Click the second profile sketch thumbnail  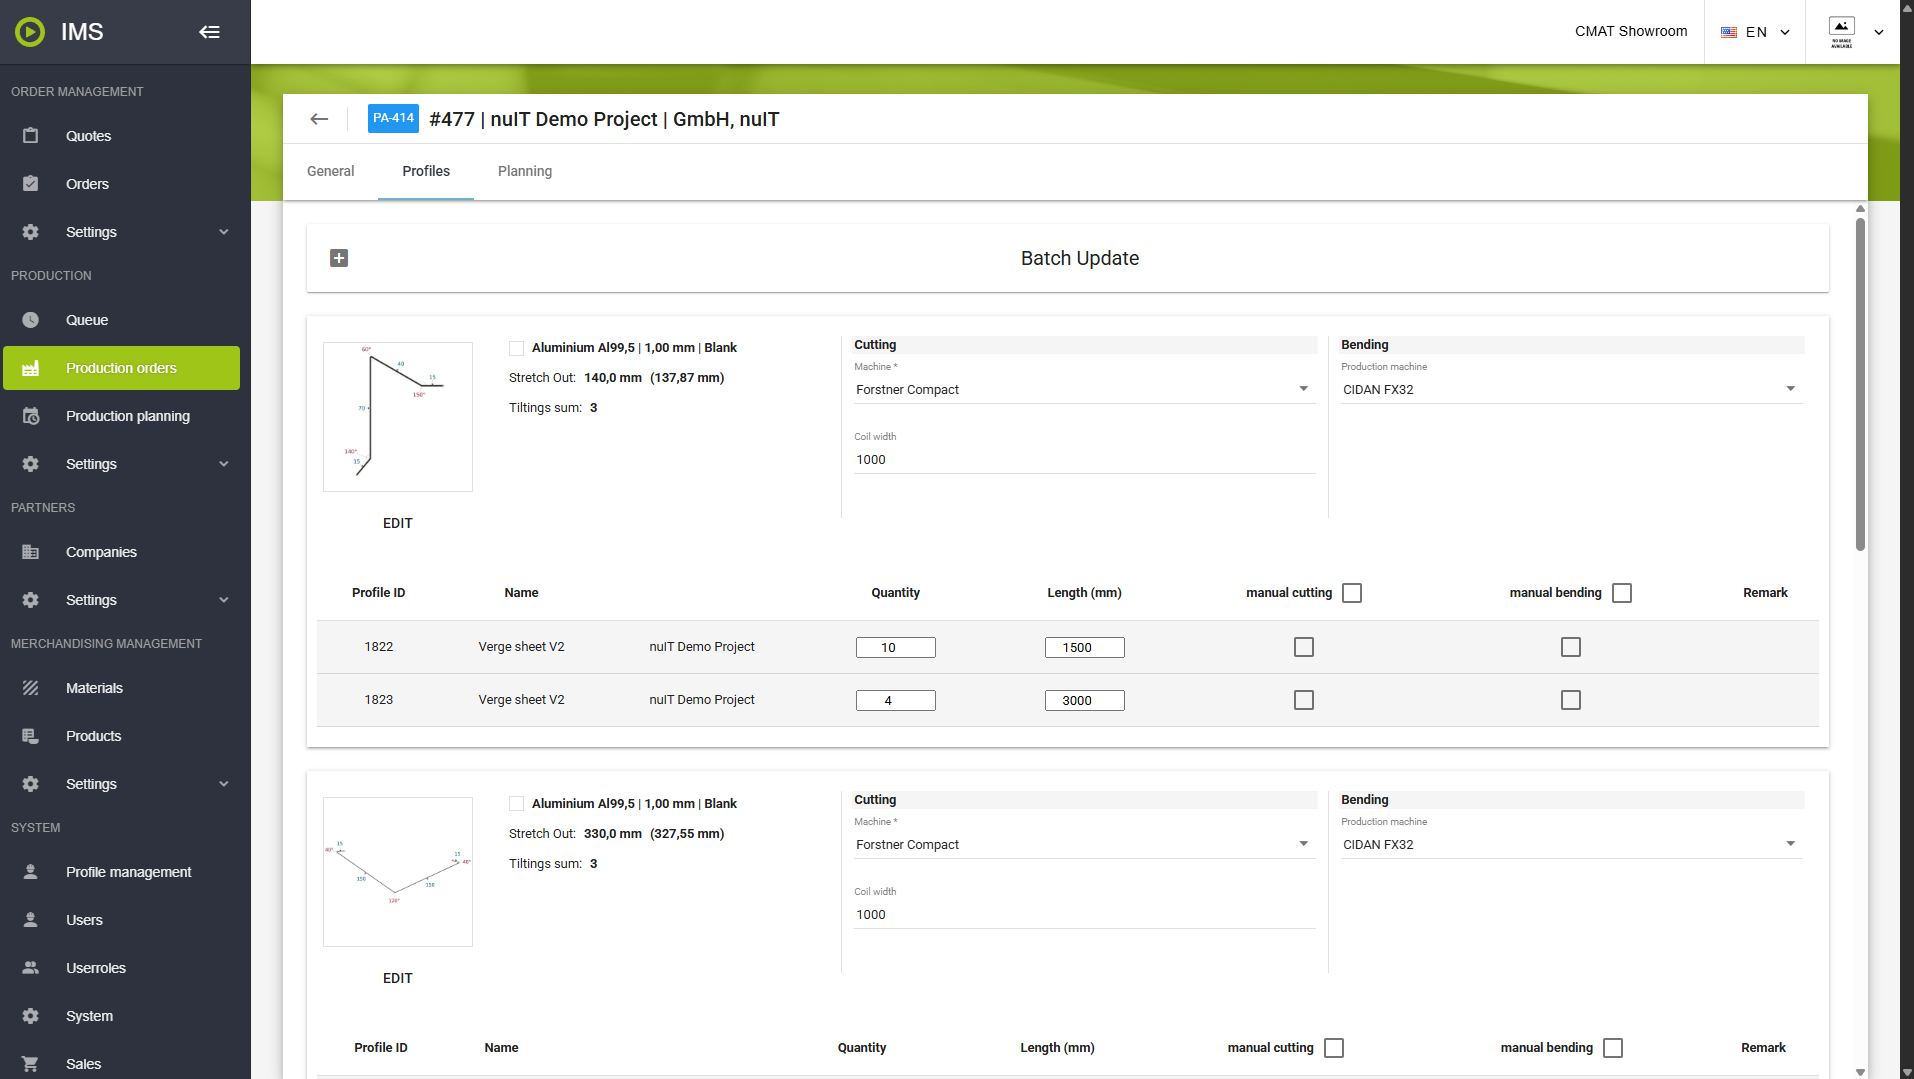coord(398,872)
